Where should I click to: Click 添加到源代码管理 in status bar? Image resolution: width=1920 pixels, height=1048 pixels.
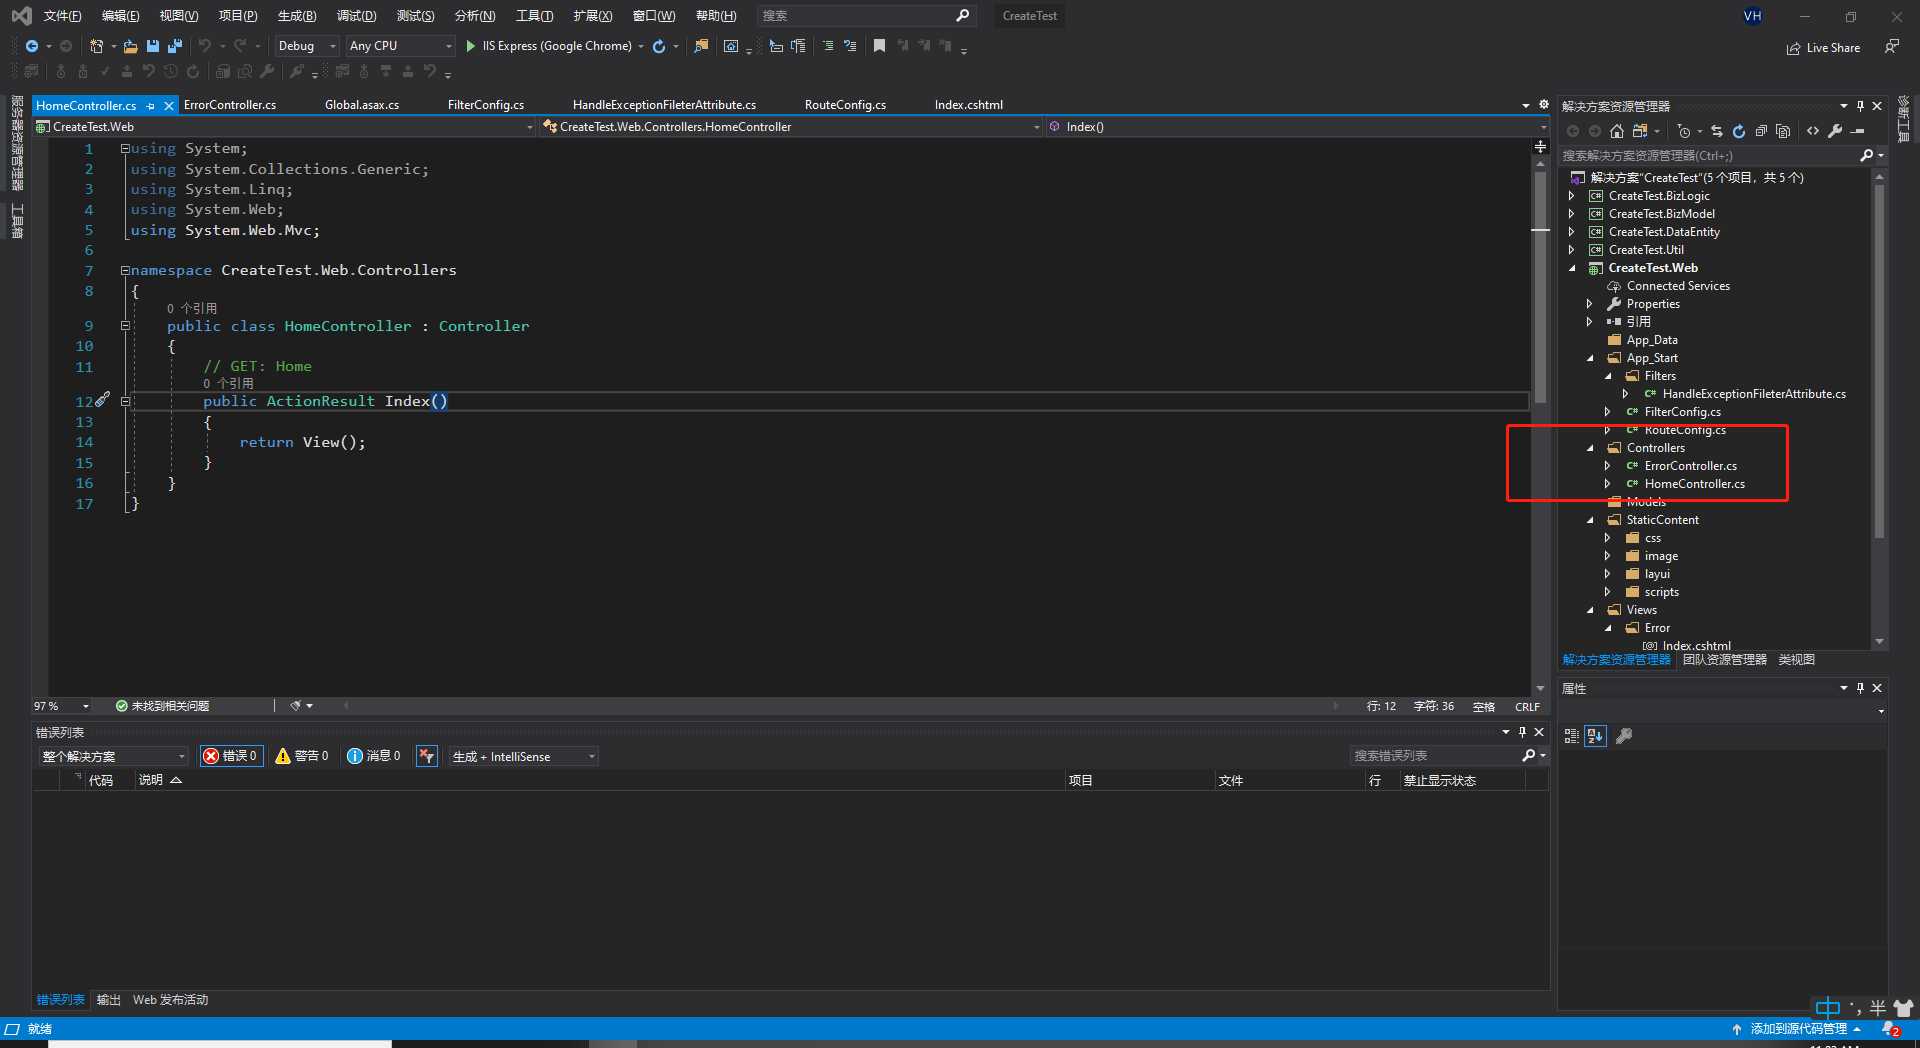click(x=1798, y=1029)
